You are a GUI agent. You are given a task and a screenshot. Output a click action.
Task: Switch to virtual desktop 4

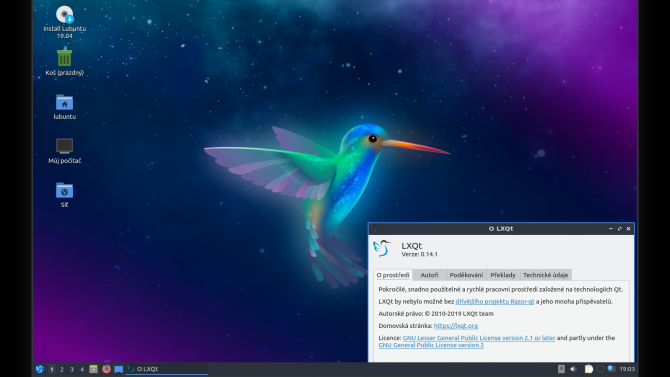click(x=82, y=369)
